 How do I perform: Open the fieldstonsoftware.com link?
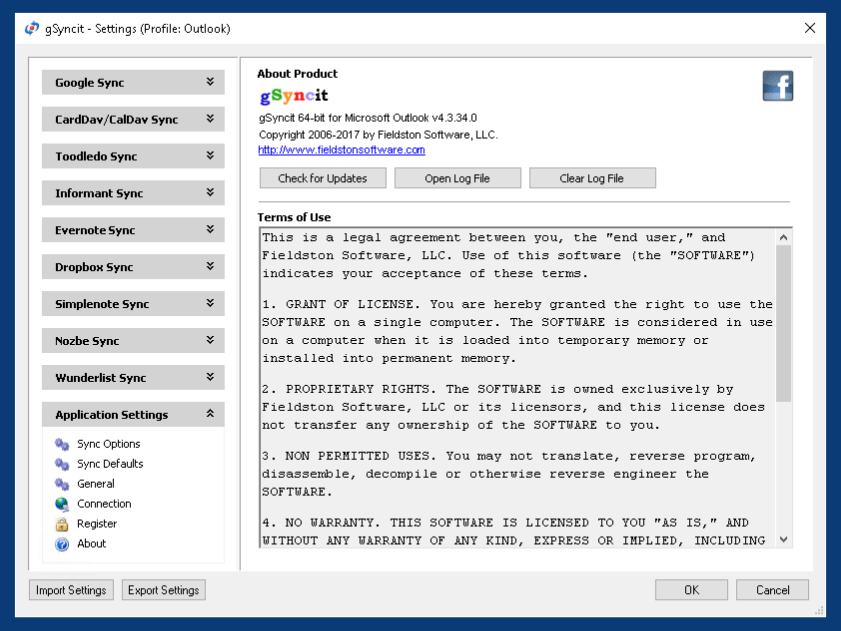pos(342,150)
